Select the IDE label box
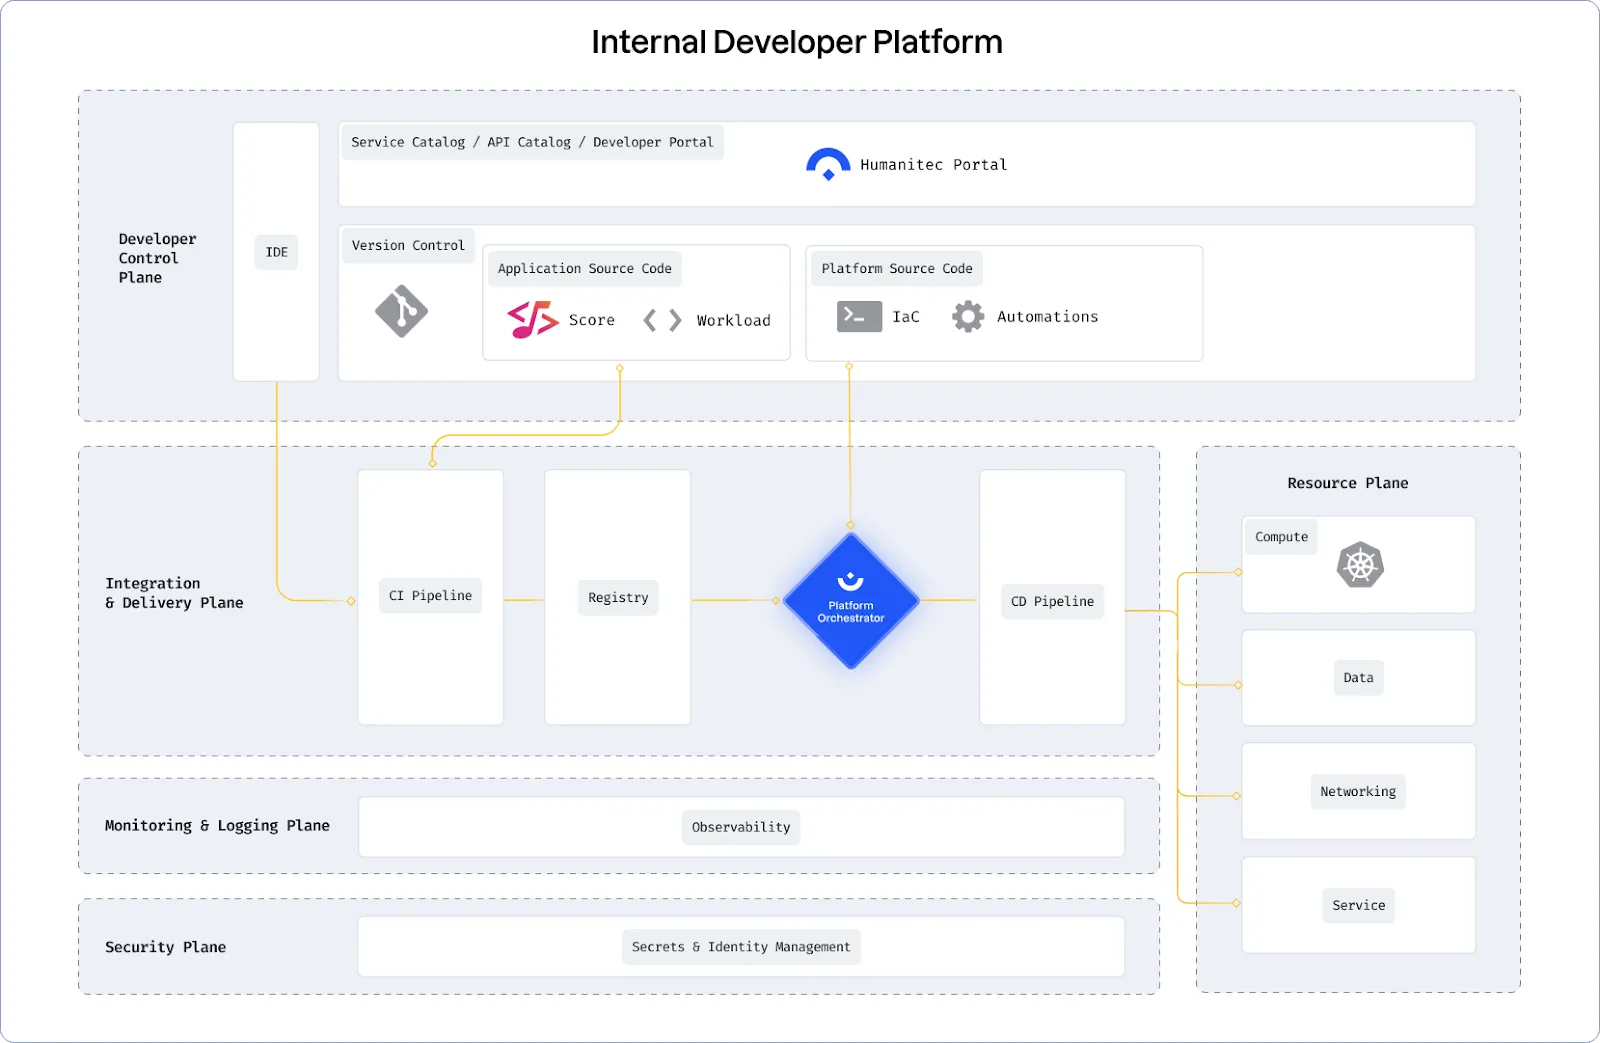1600x1043 pixels. pyautogui.click(x=276, y=252)
